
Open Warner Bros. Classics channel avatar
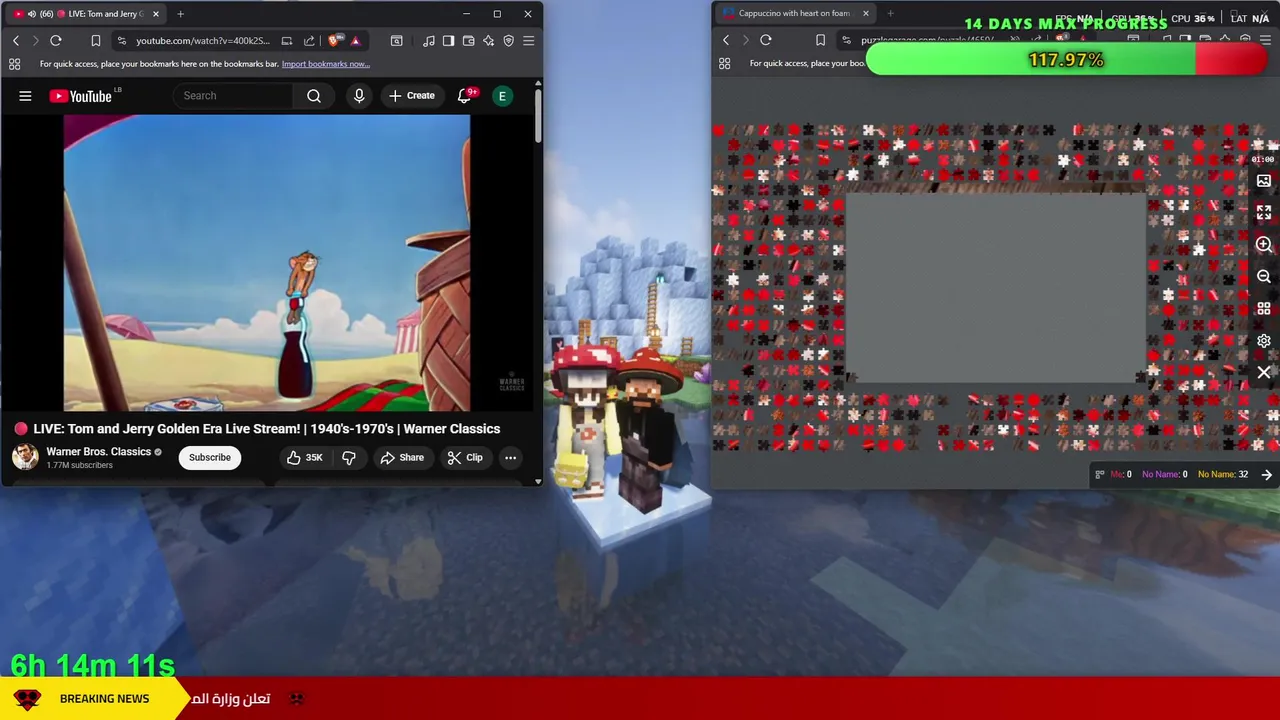pyautogui.click(x=25, y=457)
